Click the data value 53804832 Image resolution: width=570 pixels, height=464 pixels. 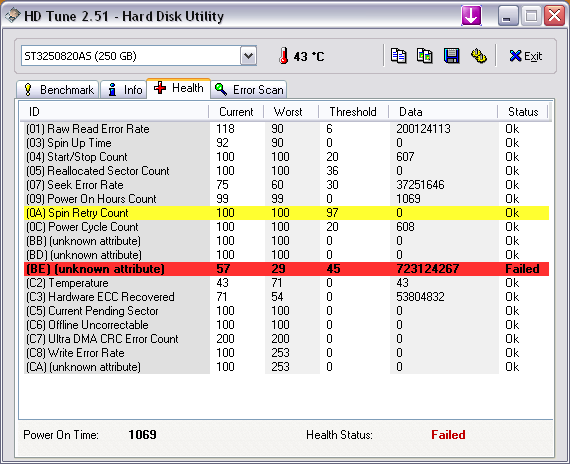(420, 297)
